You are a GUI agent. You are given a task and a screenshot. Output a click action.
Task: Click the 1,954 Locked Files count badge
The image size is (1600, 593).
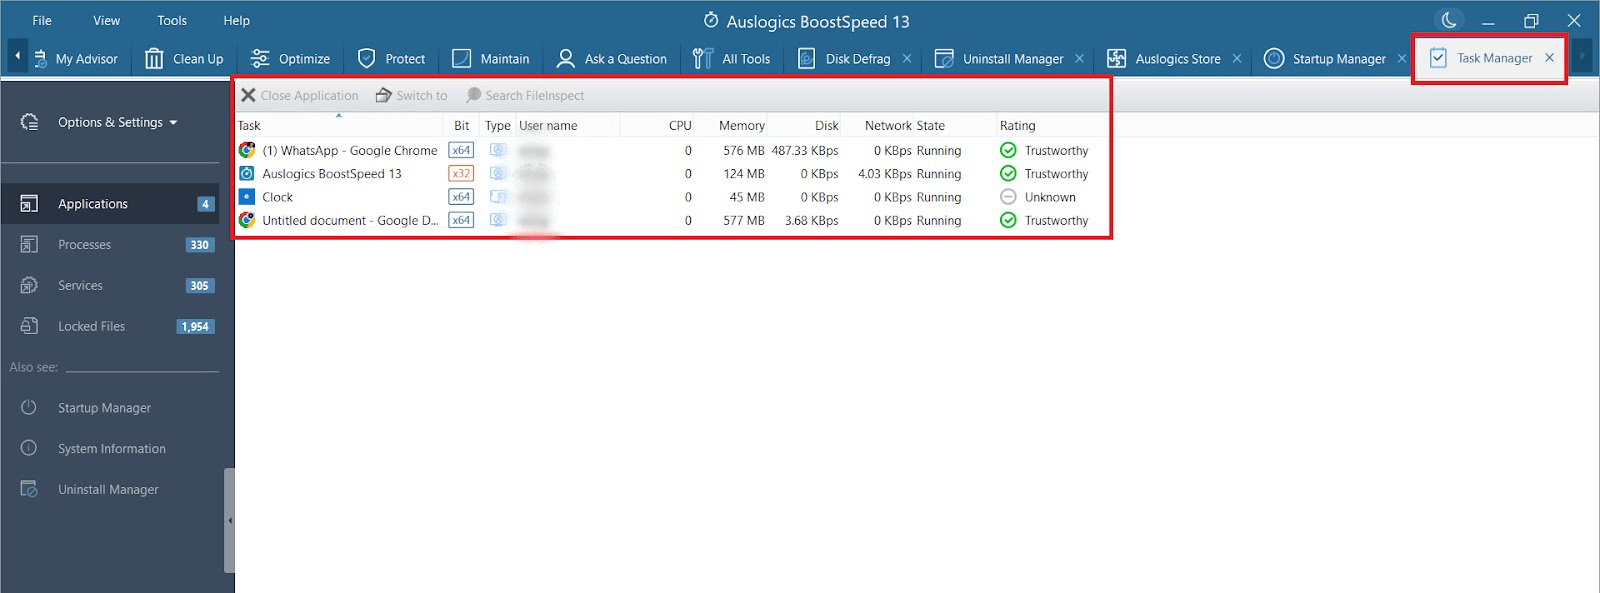[195, 327]
